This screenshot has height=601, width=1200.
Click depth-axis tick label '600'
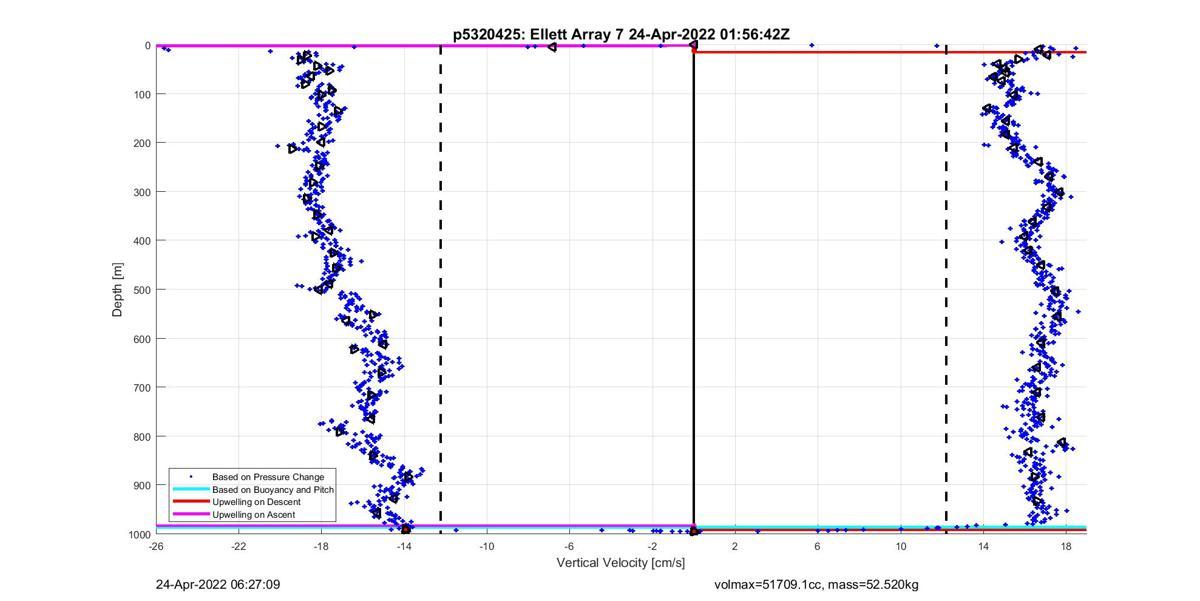(x=141, y=339)
